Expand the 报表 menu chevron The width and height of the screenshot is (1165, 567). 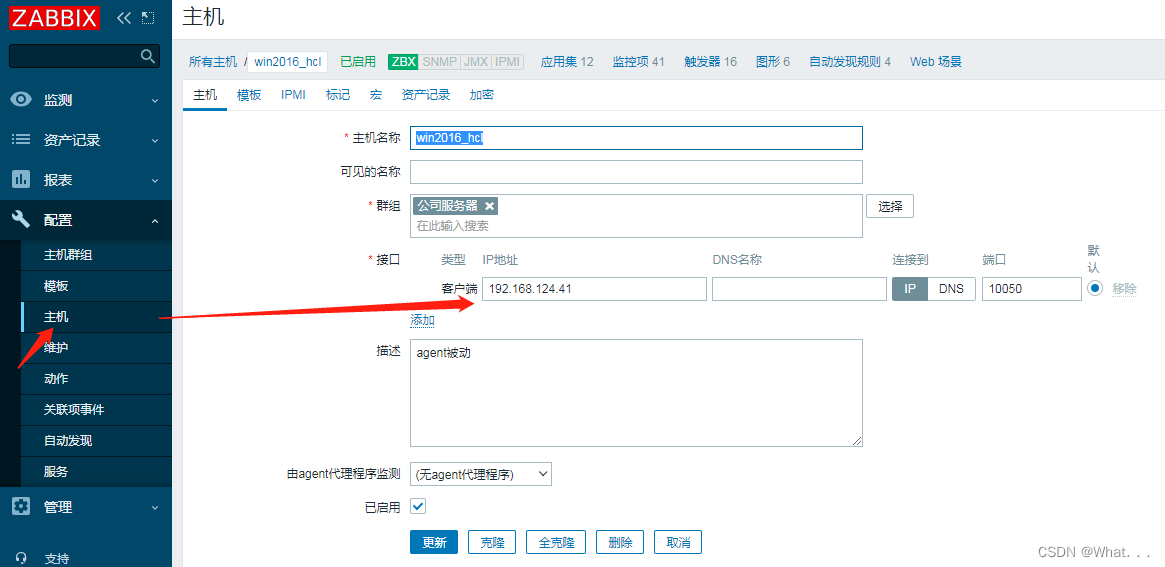(155, 181)
